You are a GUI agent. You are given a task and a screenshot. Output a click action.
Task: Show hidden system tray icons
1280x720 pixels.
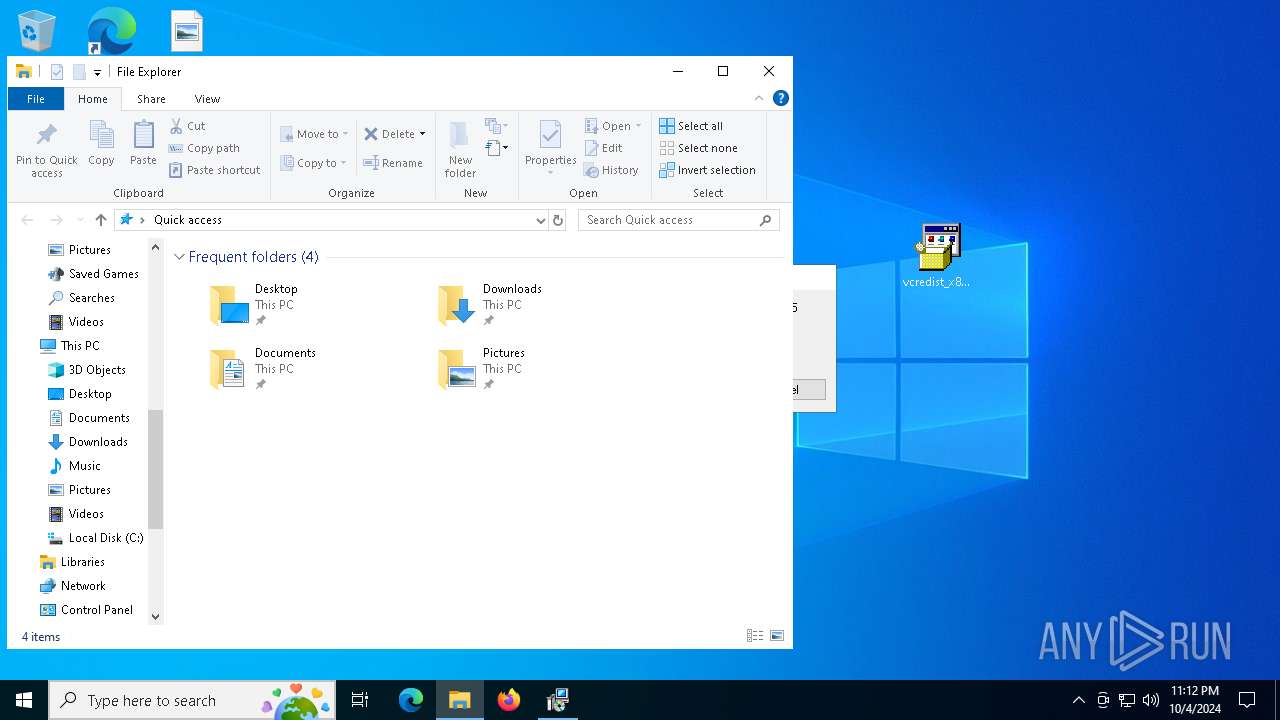pyautogui.click(x=1078, y=700)
